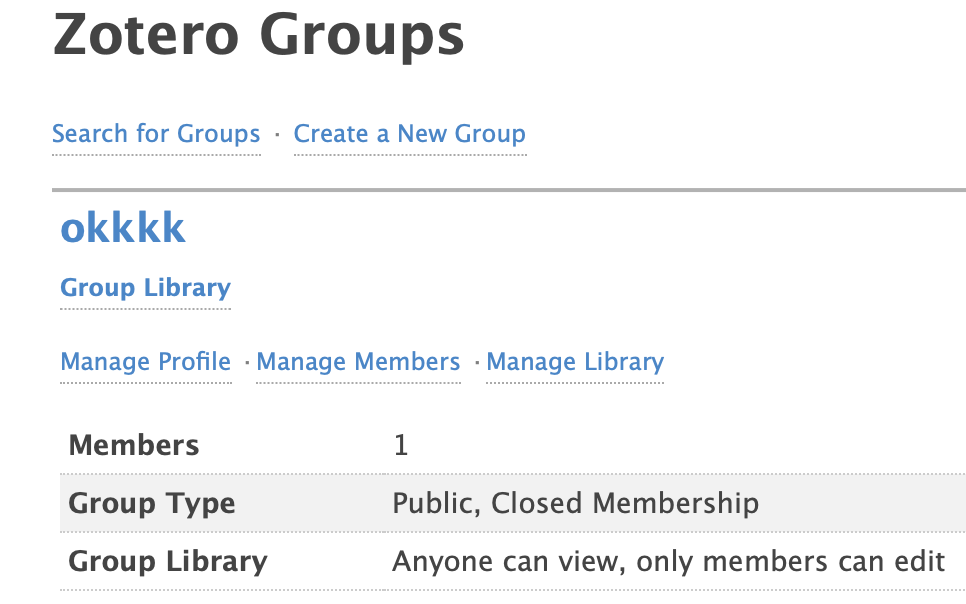
Task: Go to Manage Profile
Action: [x=145, y=362]
